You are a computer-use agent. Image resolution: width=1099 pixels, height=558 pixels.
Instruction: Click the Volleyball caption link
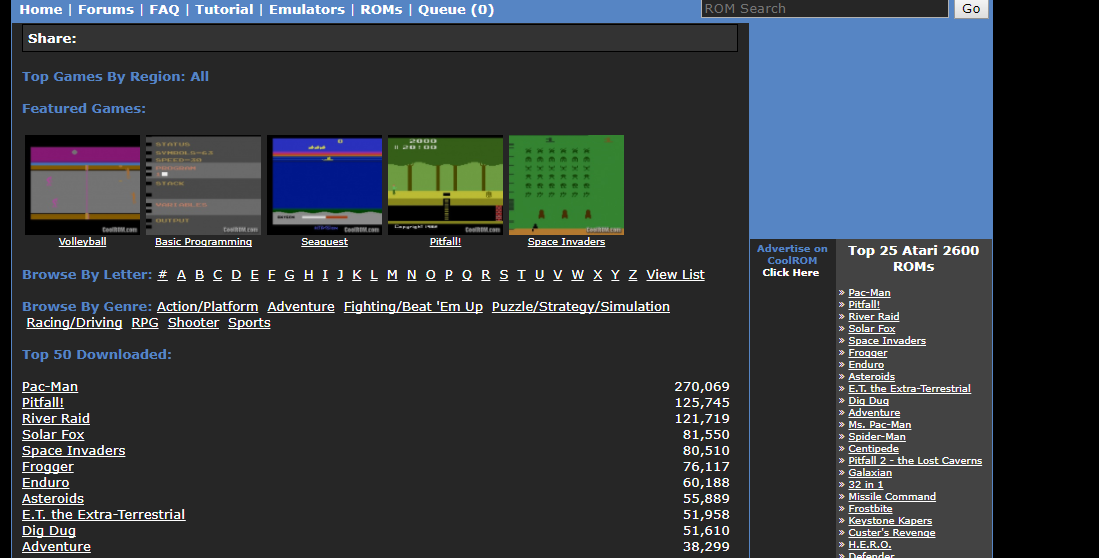coord(83,242)
